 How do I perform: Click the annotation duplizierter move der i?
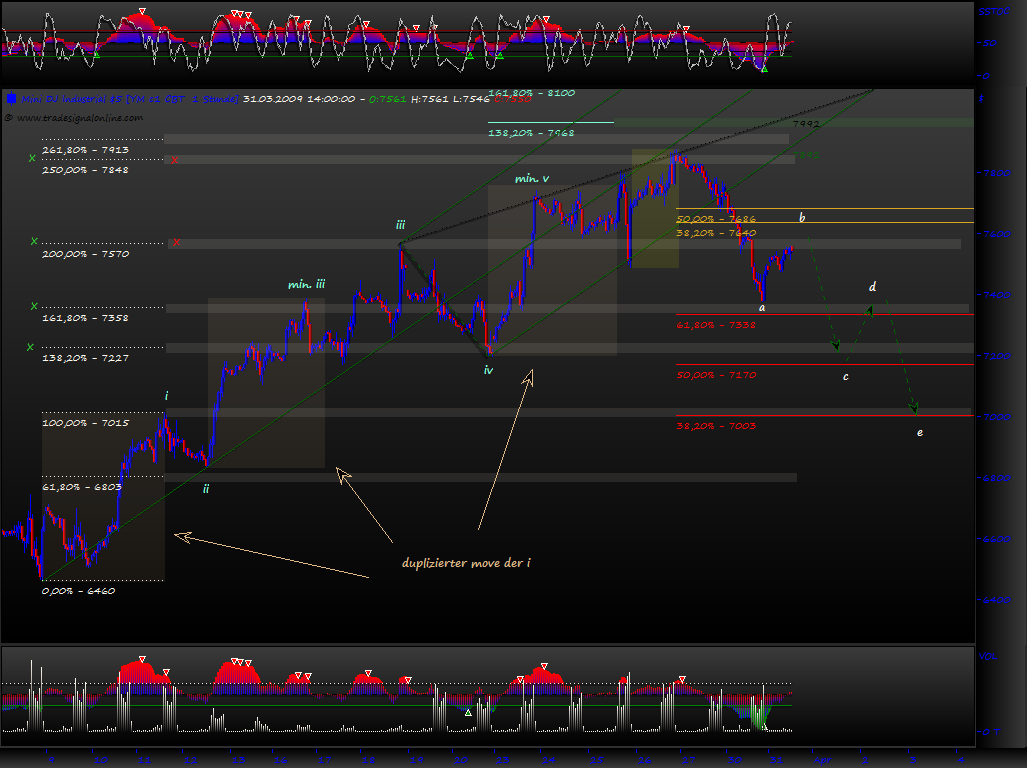[x=466, y=563]
